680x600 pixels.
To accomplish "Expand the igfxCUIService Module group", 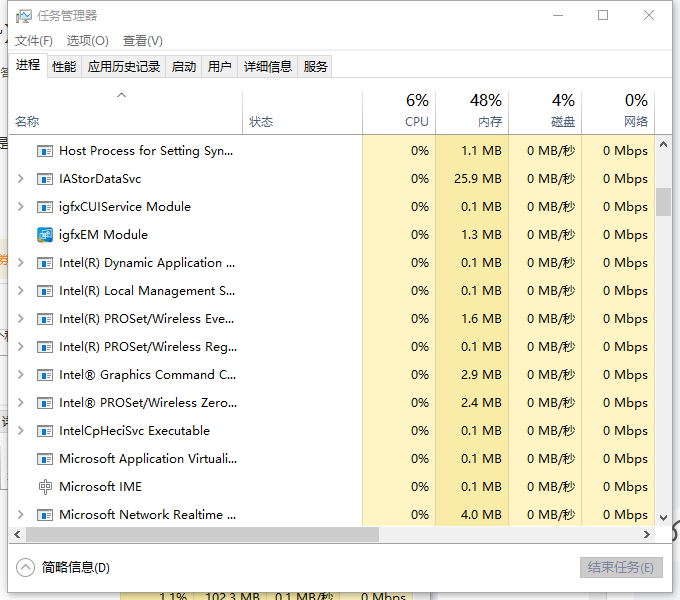I will tap(20, 207).
